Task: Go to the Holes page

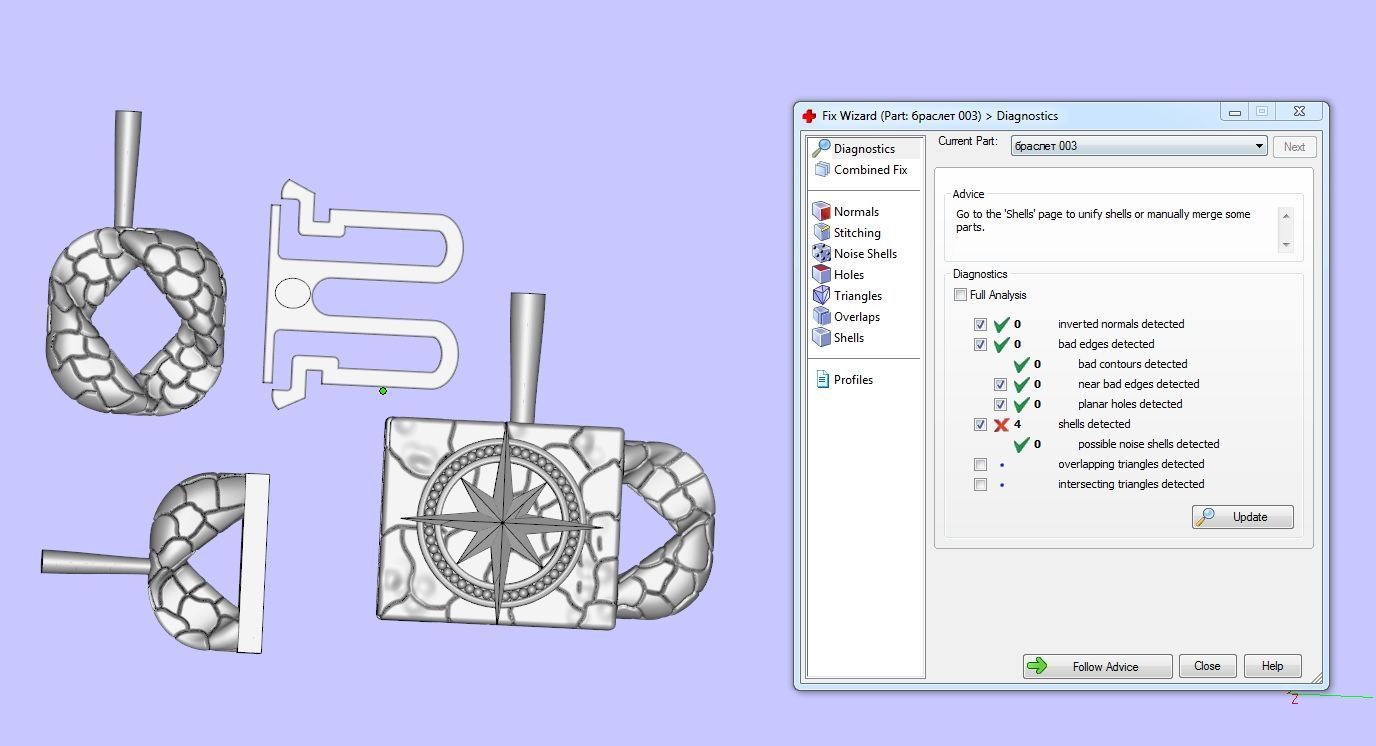Action: point(848,275)
